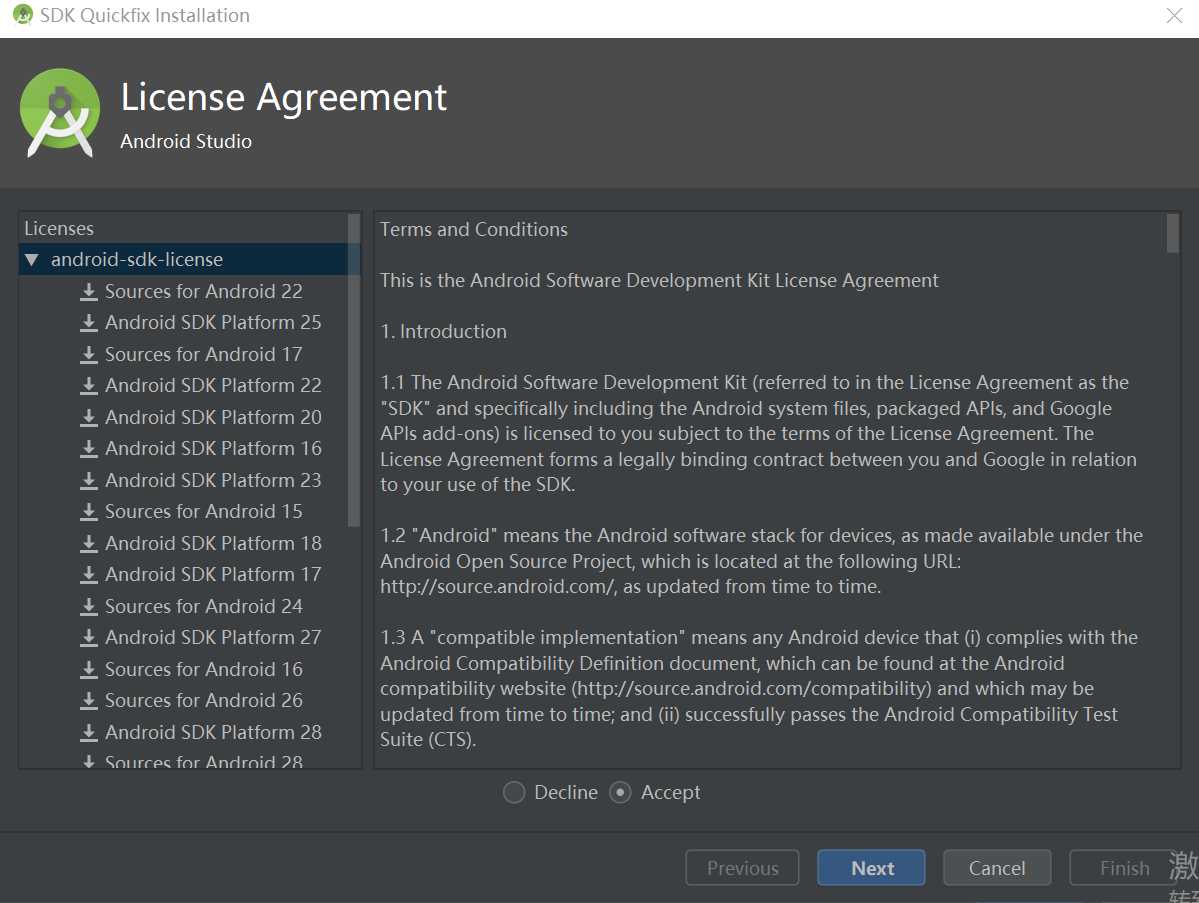Select the android-sdk-license row label
The image size is (1199, 903).
tap(137, 260)
